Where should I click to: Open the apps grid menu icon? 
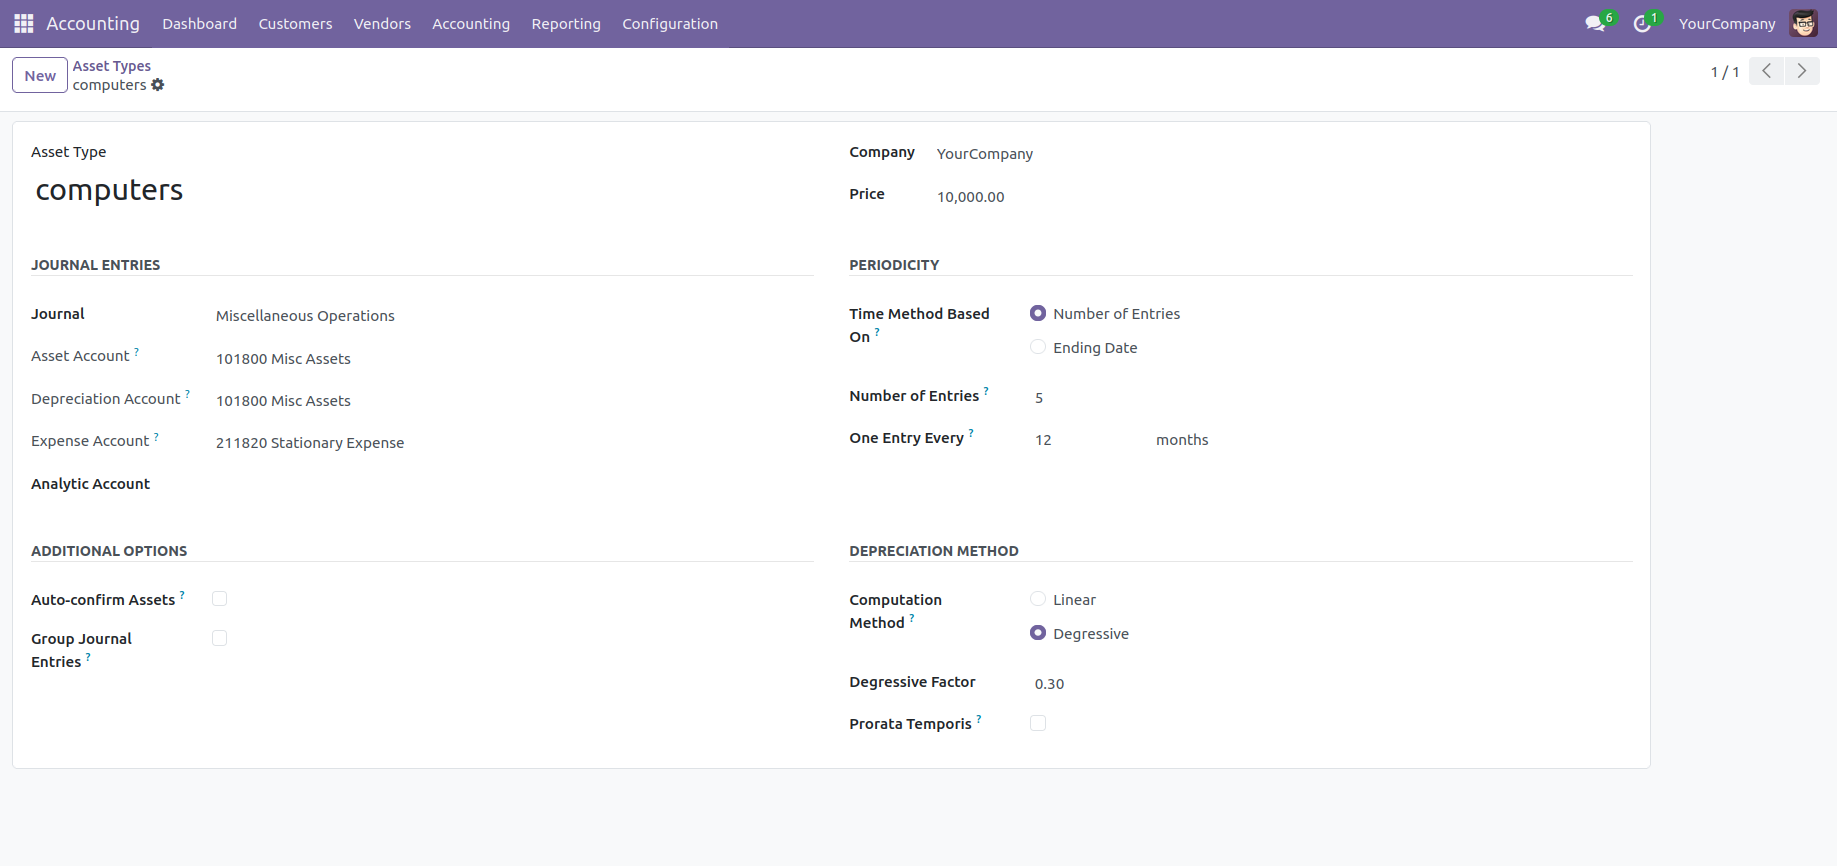point(24,23)
